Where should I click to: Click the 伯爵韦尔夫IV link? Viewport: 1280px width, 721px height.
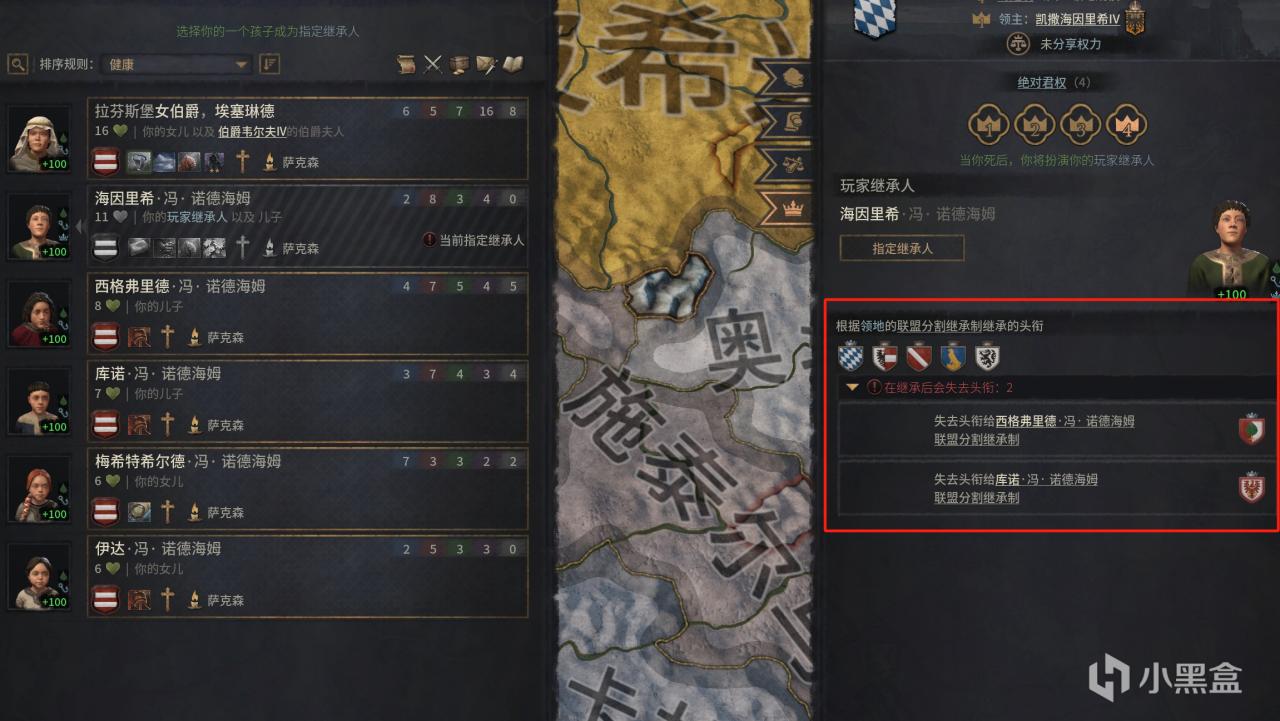(x=252, y=132)
